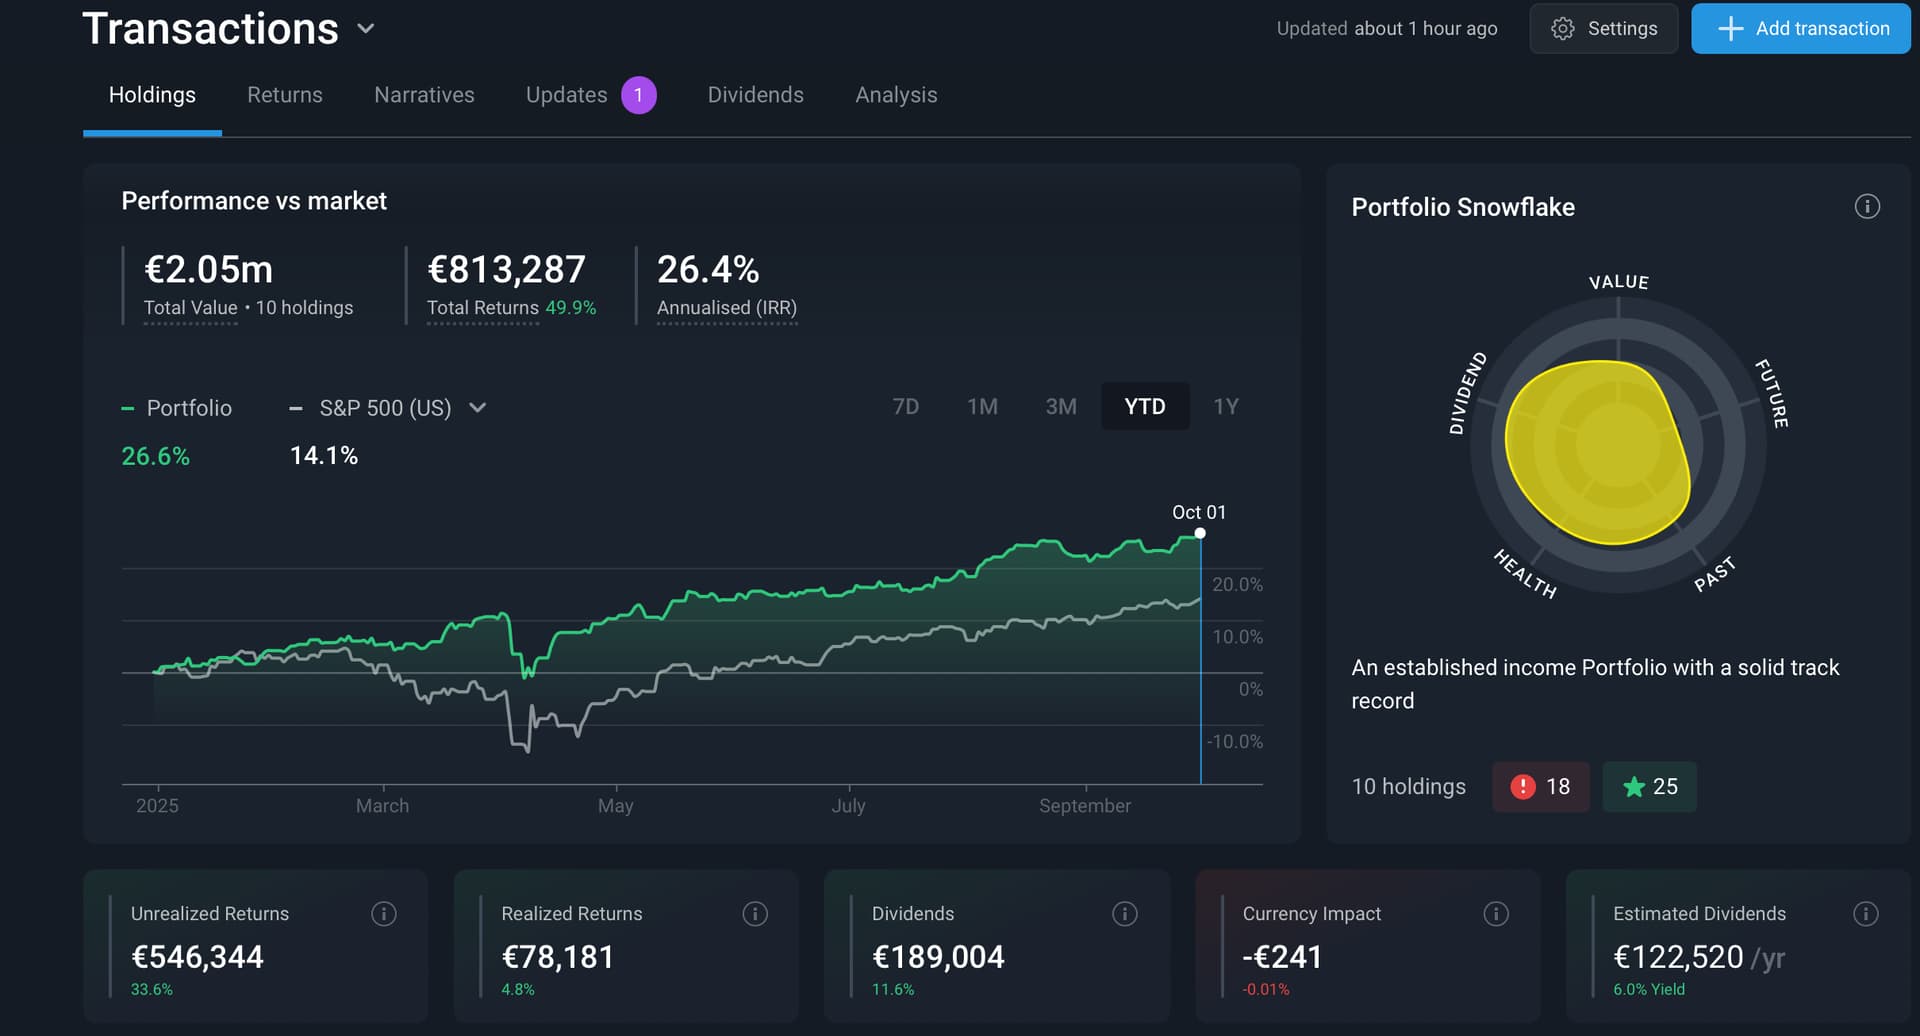Viewport: 1920px width, 1036px height.
Task: Click the Portfolio Snowflake info icon
Action: [x=1866, y=207]
